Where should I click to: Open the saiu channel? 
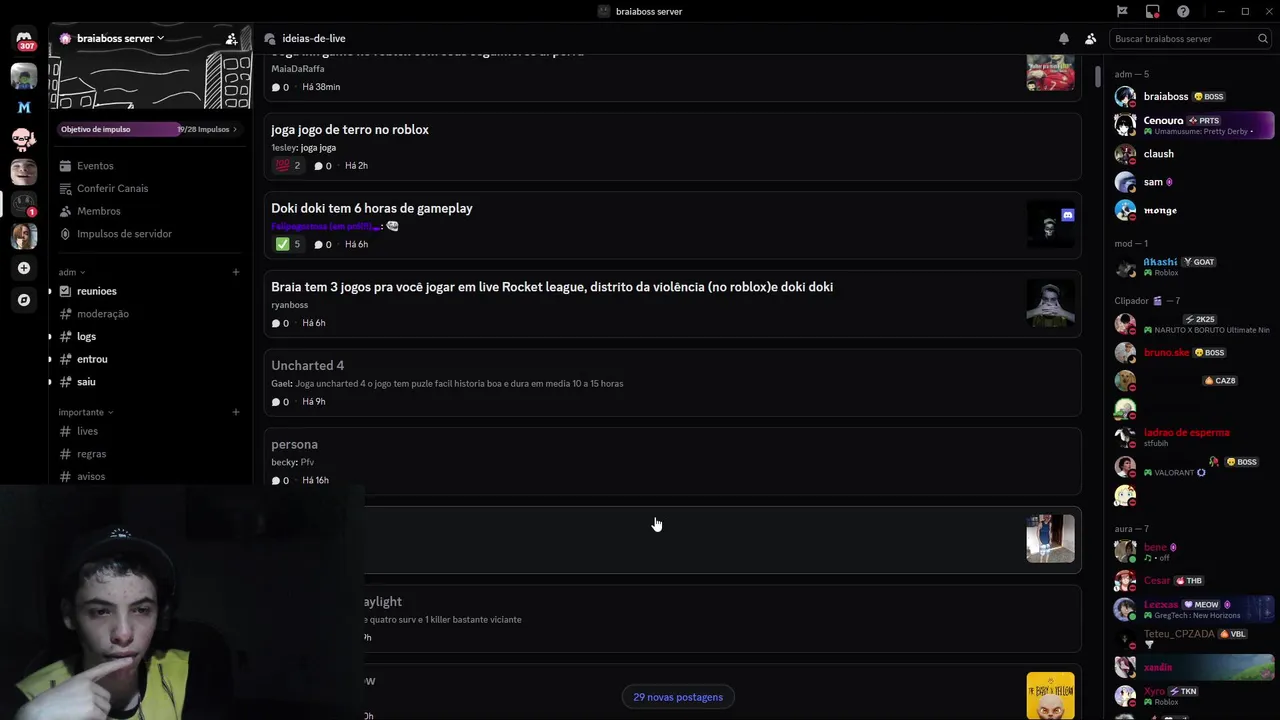tap(86, 382)
